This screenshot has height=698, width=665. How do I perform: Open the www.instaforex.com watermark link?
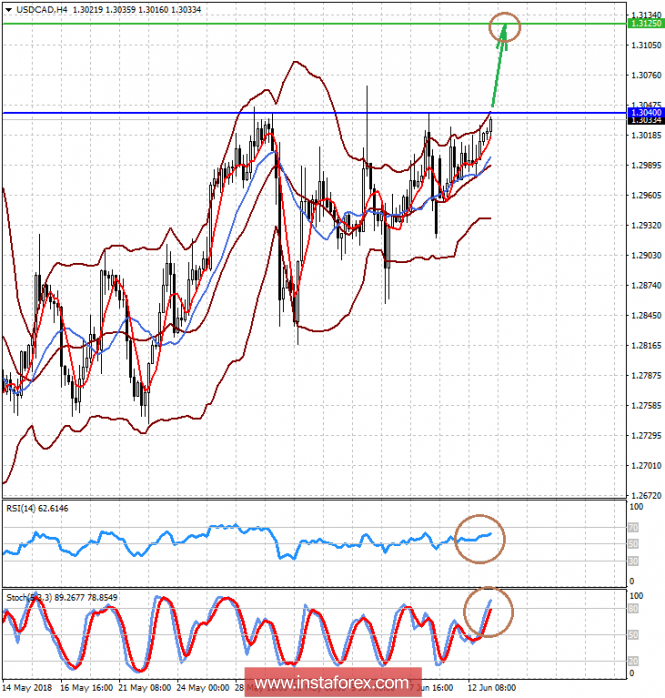coord(332,684)
